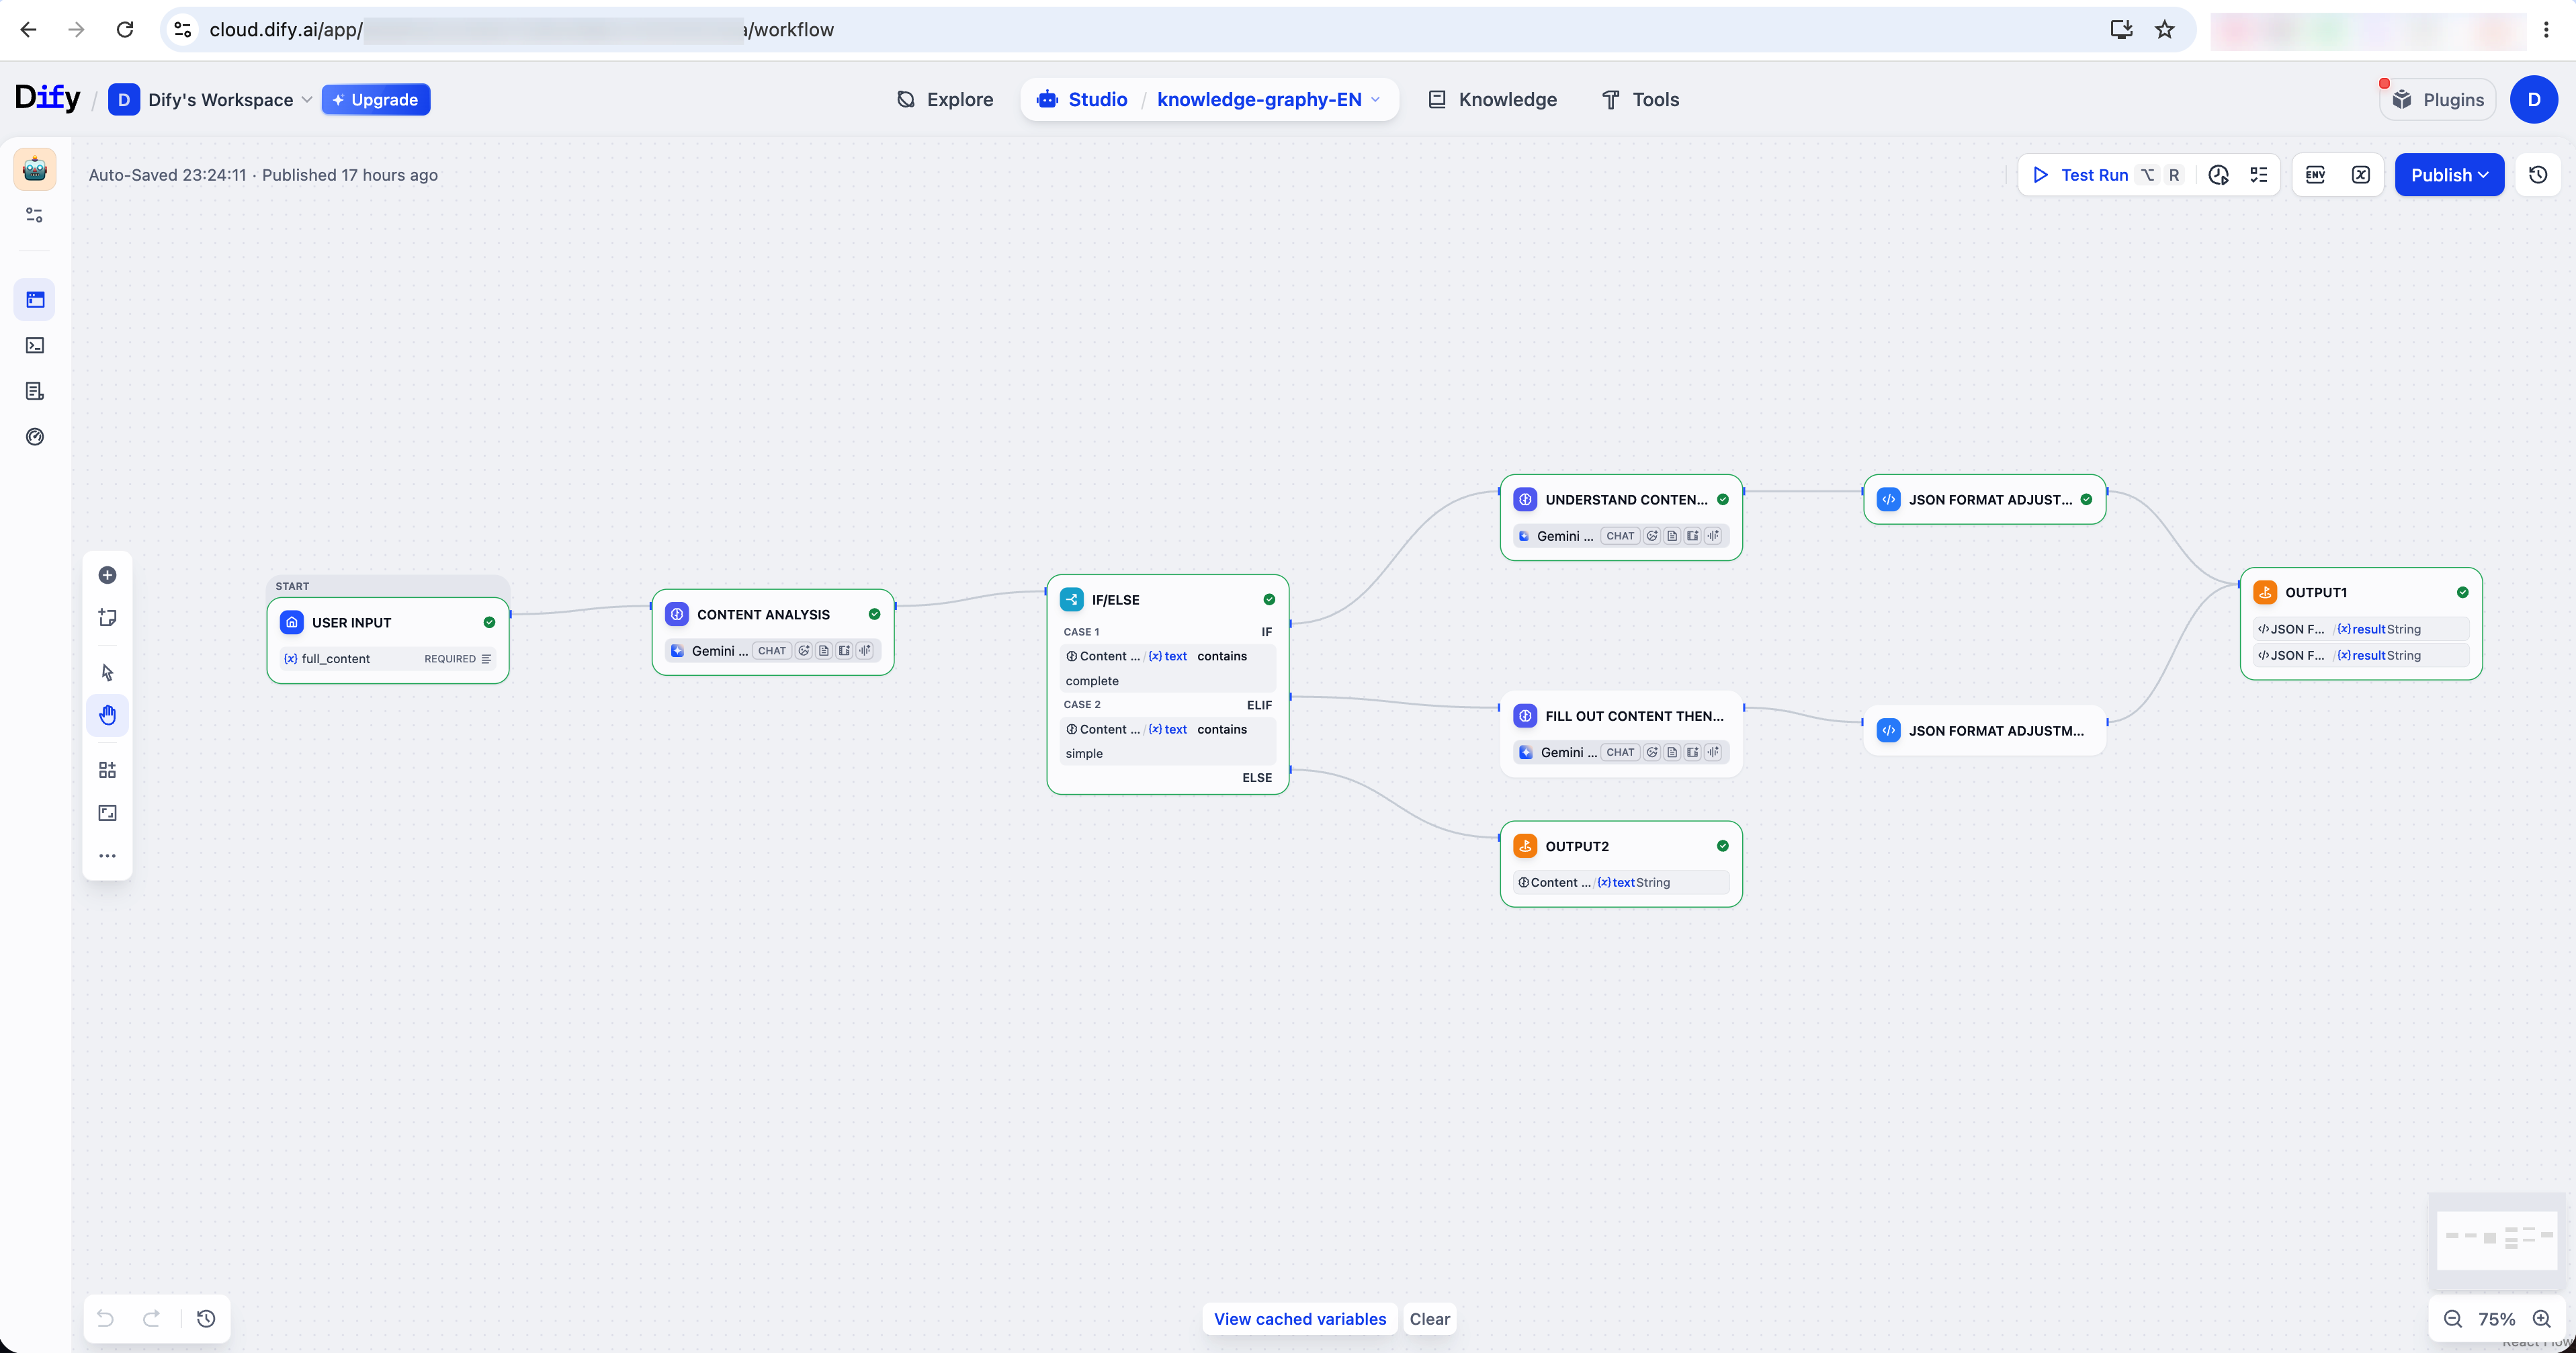Screen dimensions: 2576x1353
Task: Open change history icon at bottom left
Action: point(206,1318)
